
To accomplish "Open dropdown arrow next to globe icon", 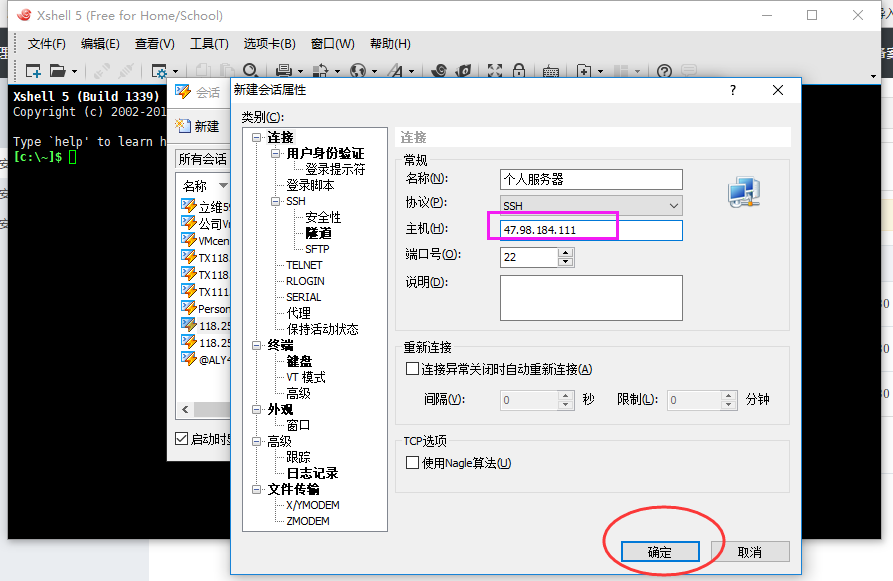I will click(x=374, y=72).
